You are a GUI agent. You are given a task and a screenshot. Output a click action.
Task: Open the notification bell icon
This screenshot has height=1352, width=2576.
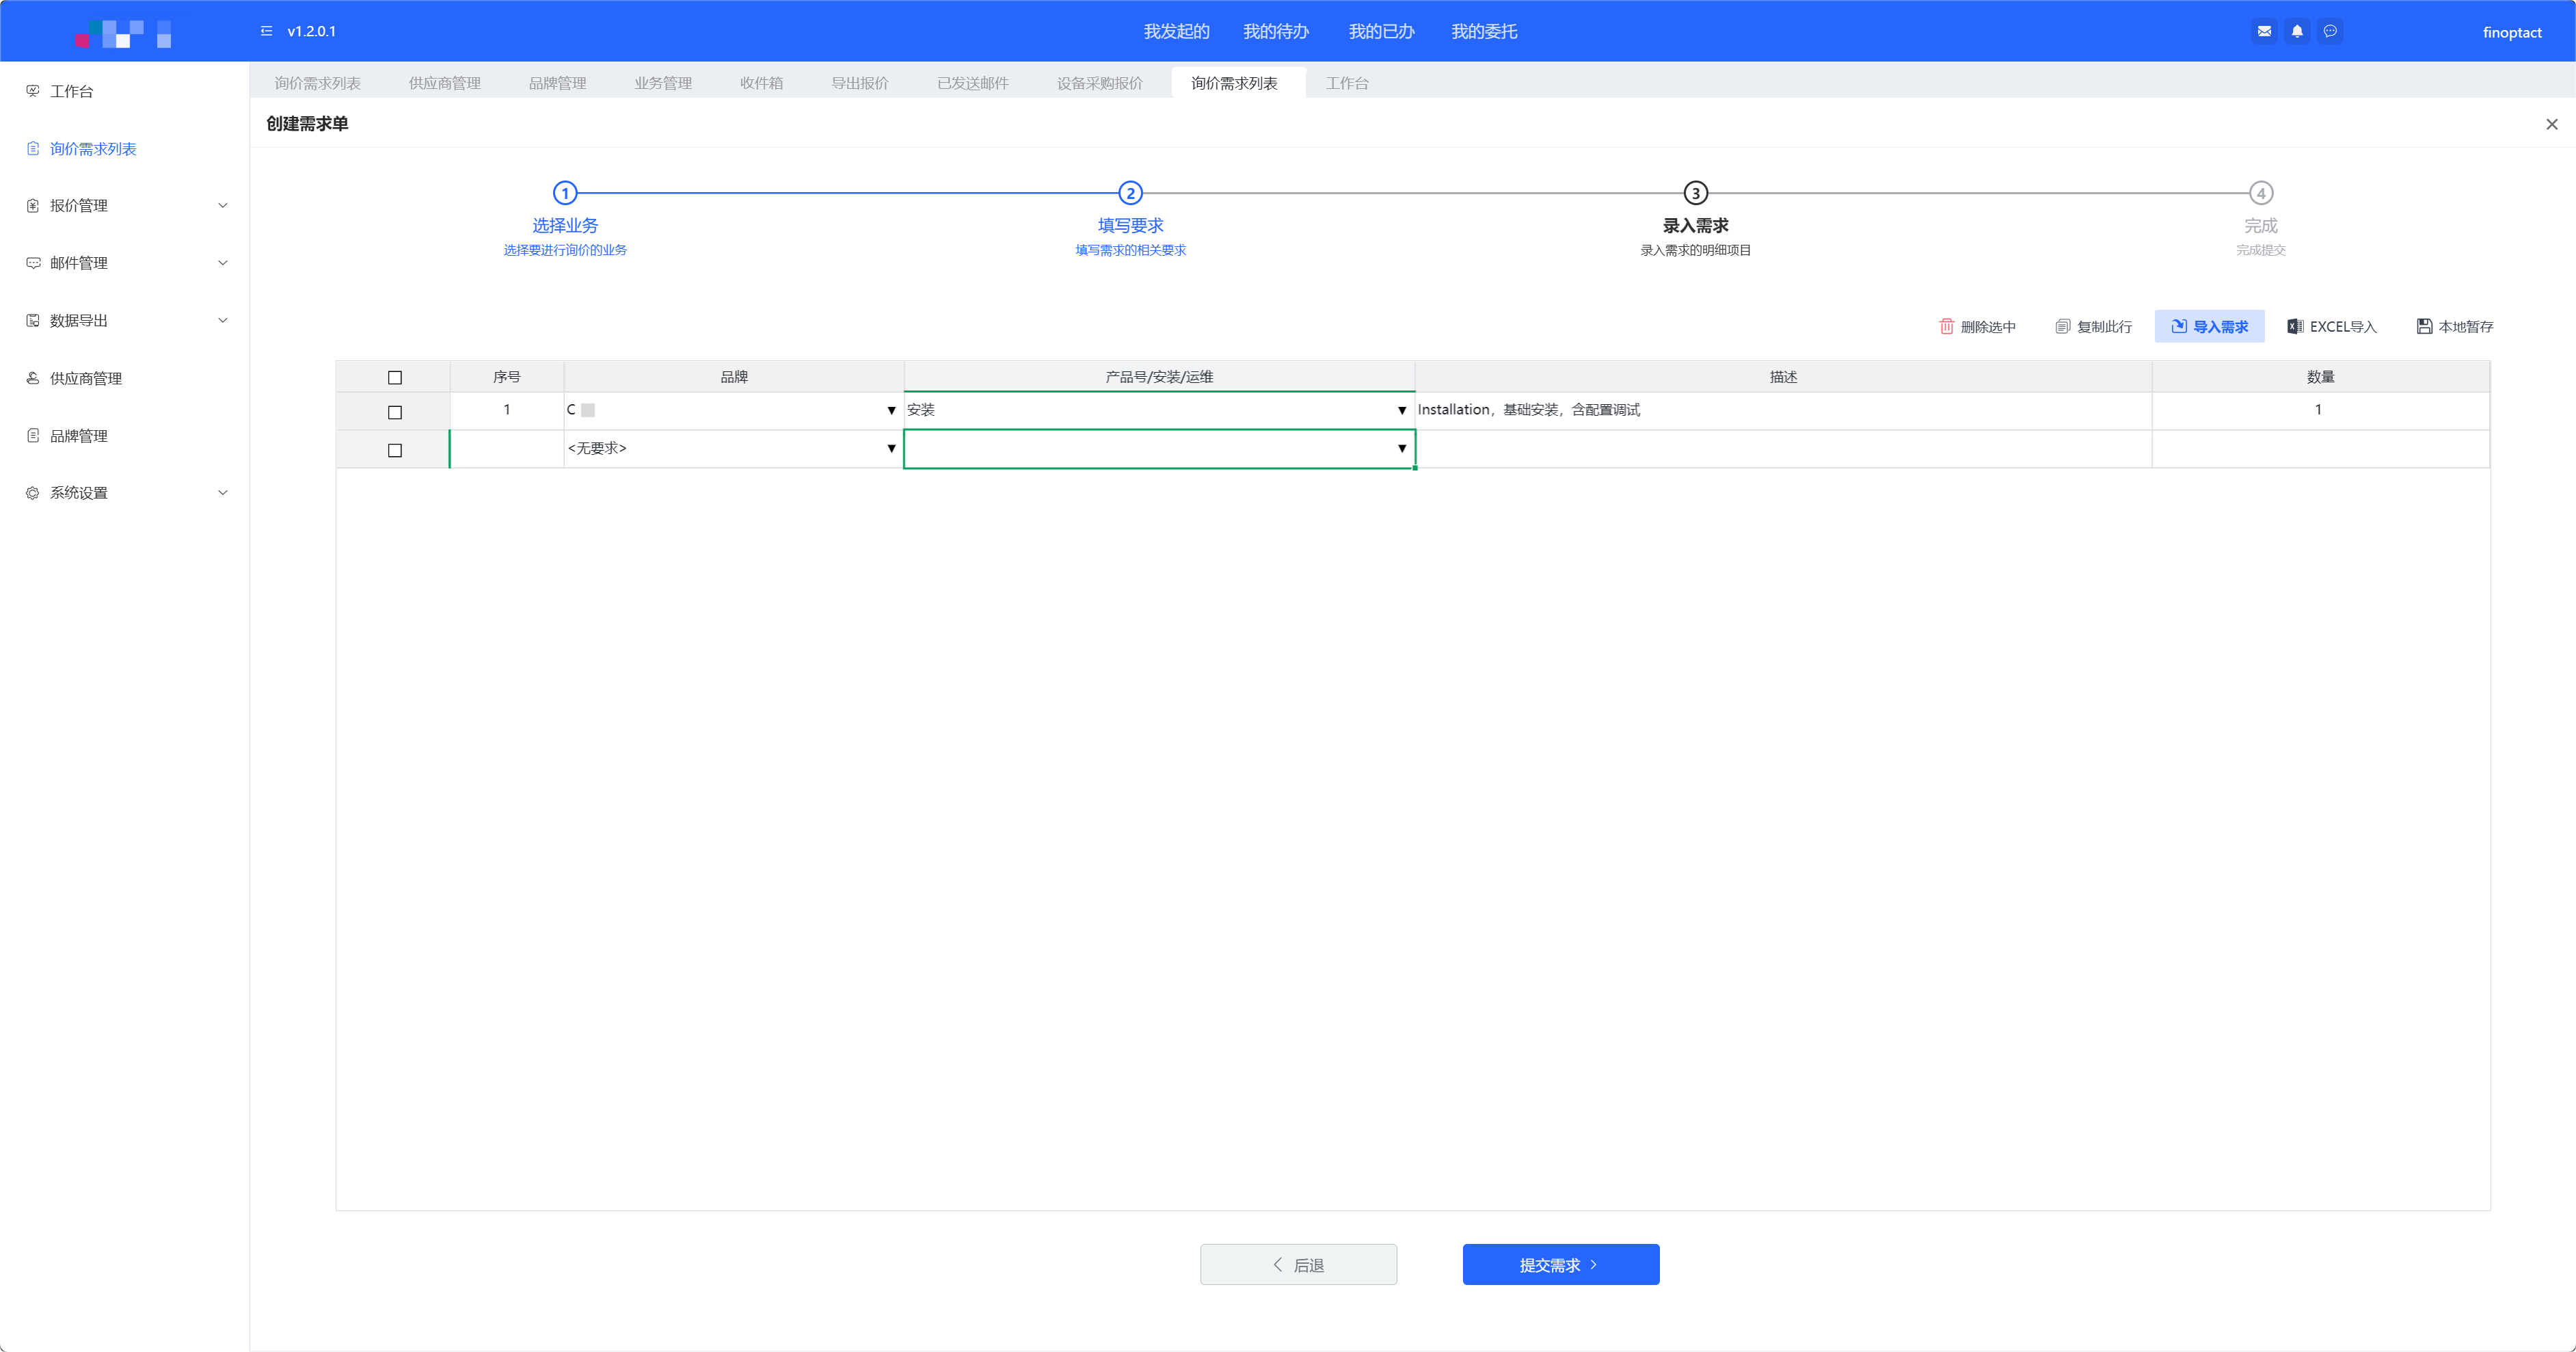point(2297,31)
